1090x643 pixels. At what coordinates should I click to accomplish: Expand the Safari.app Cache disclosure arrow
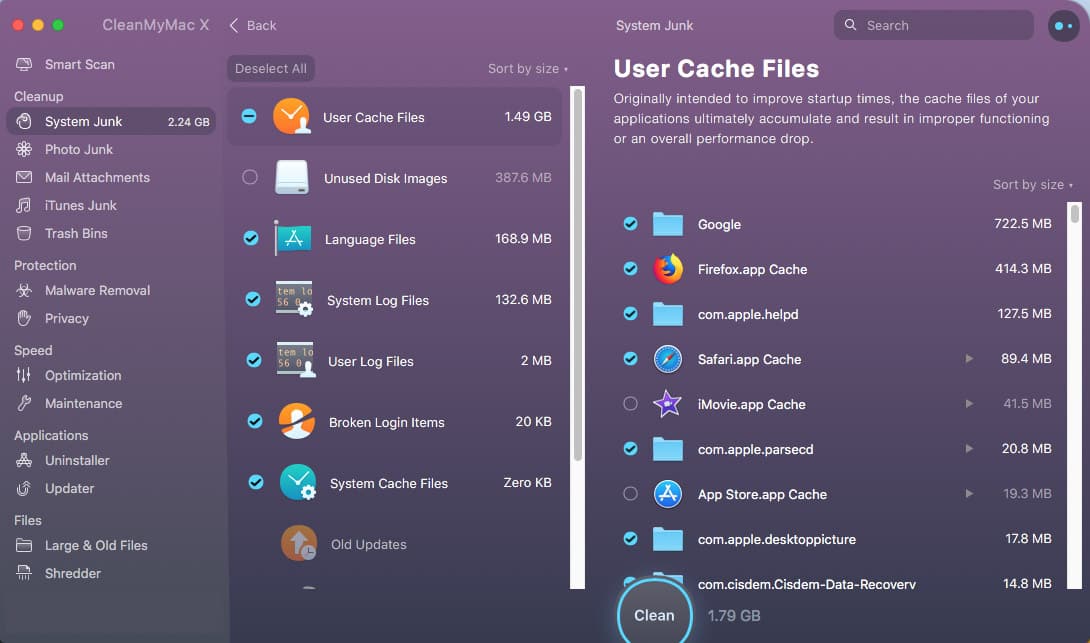[968, 359]
